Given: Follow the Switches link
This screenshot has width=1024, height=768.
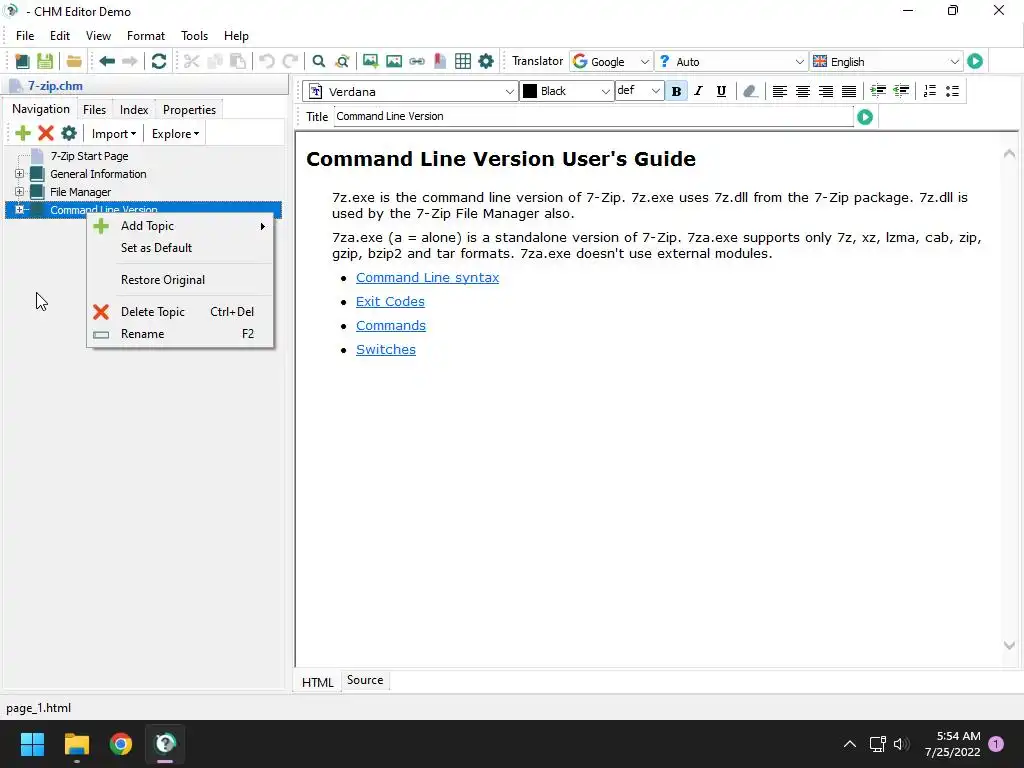Looking at the screenshot, I should (x=385, y=350).
